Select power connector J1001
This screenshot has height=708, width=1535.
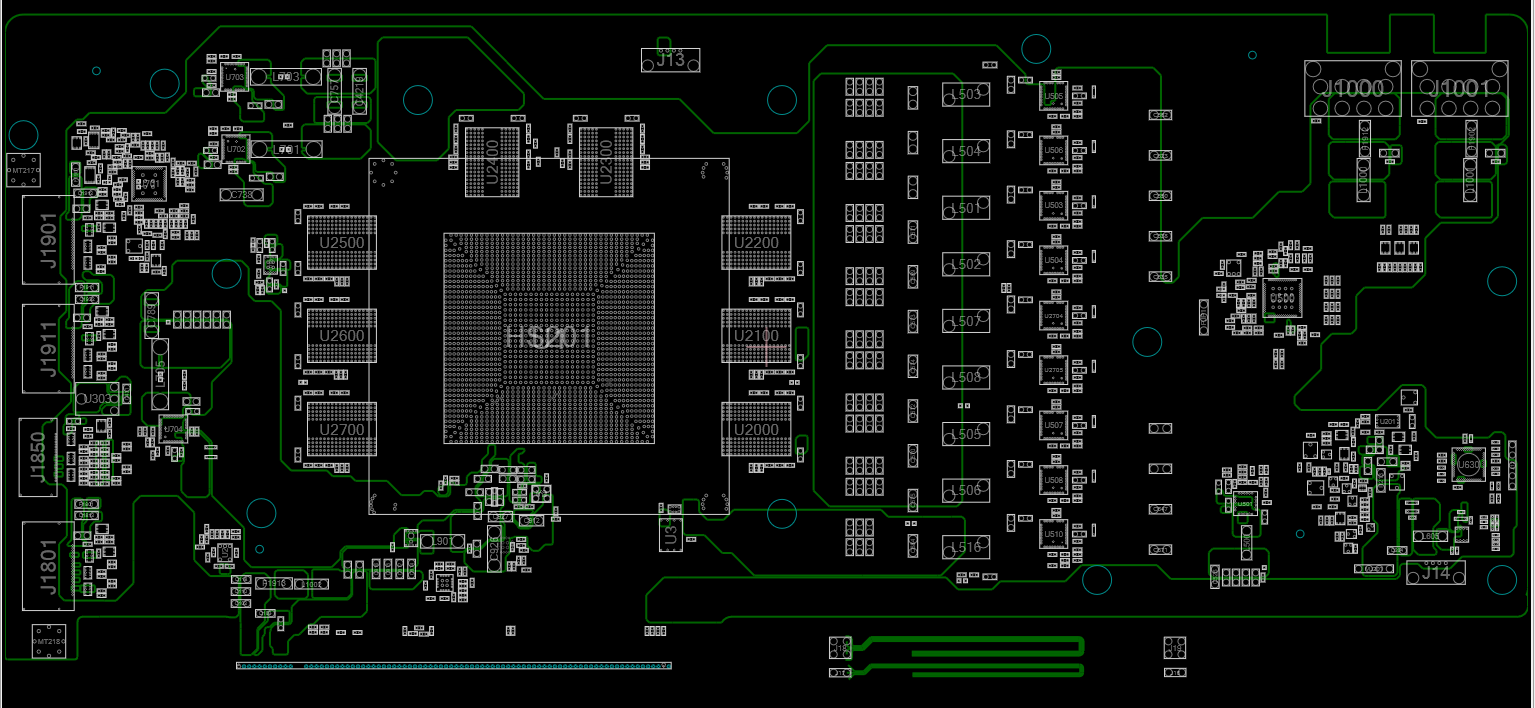pyautogui.click(x=1460, y=88)
